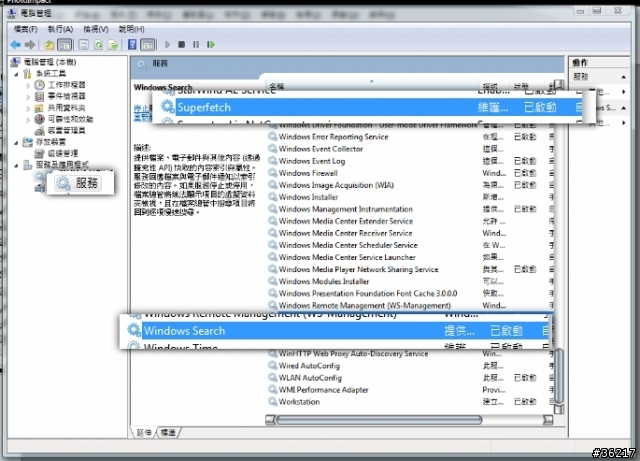Select Windows Image Acquisition (WIA) service
Viewport: 640px width, 461px height.
(x=410, y=185)
